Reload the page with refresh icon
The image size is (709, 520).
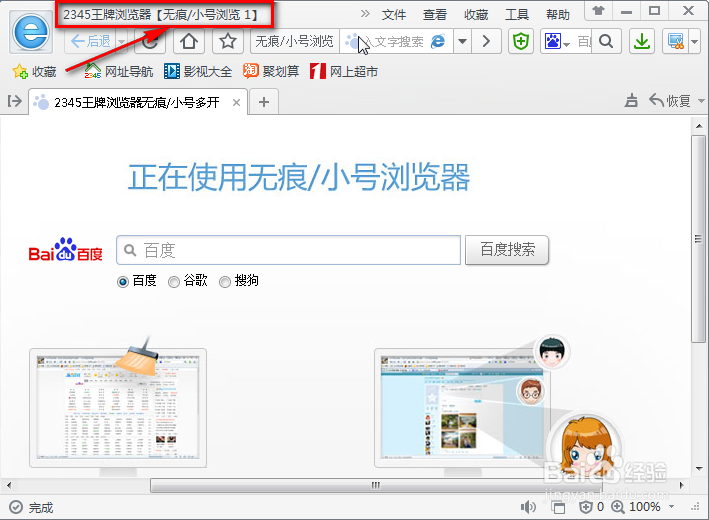150,42
